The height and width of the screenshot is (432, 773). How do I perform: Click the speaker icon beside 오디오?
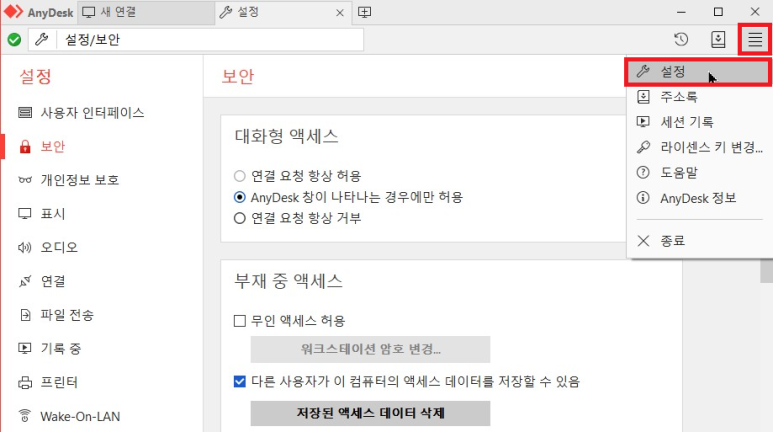tap(25, 247)
